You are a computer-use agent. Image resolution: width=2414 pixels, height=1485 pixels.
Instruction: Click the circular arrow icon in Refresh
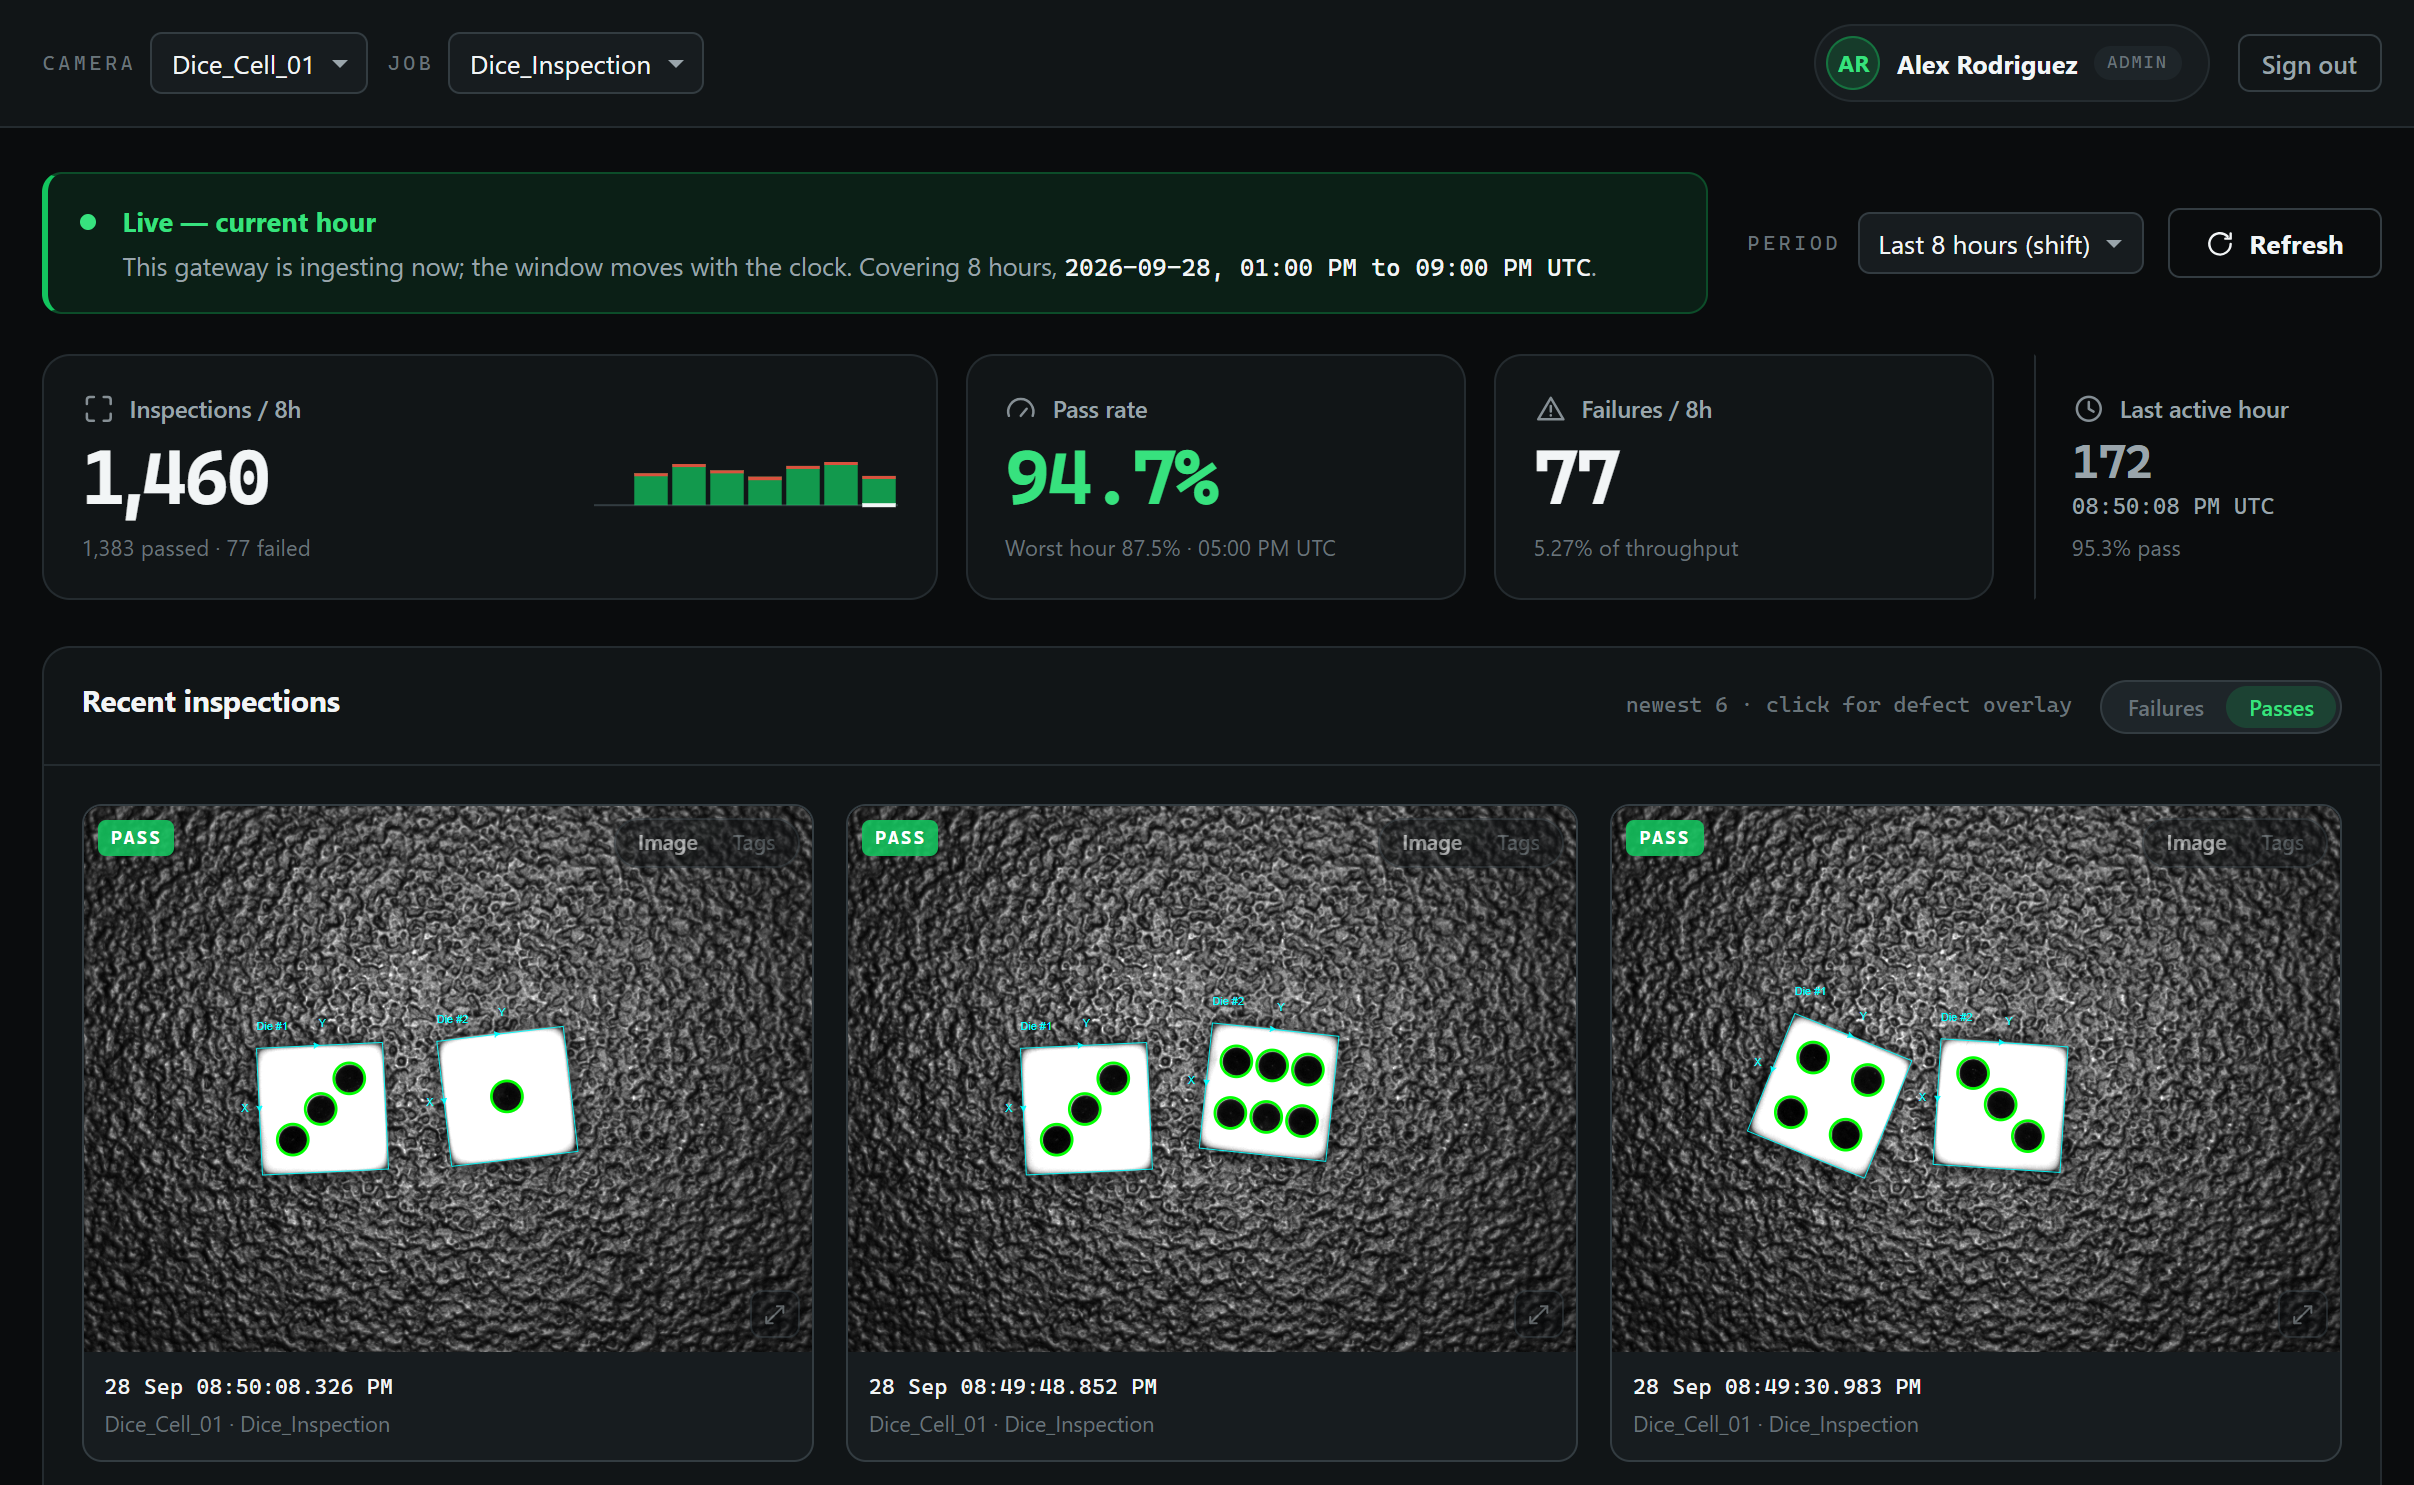pyautogui.click(x=2219, y=244)
